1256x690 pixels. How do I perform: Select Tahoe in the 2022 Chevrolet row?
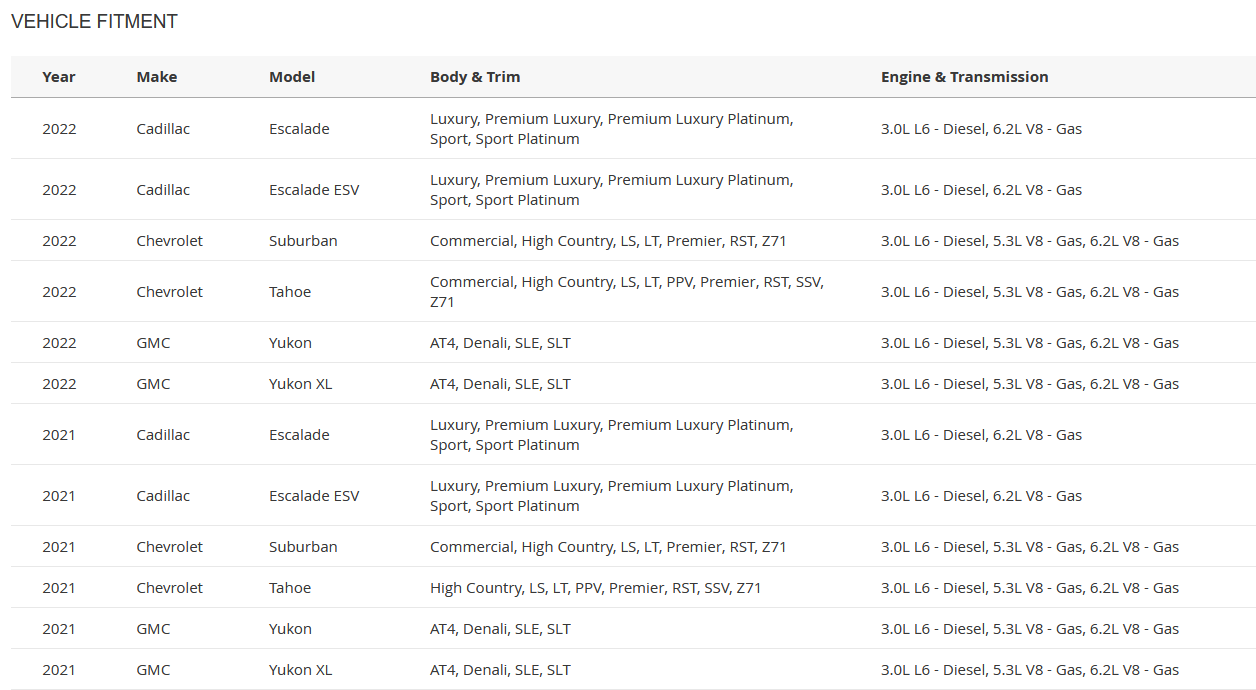pyautogui.click(x=290, y=292)
